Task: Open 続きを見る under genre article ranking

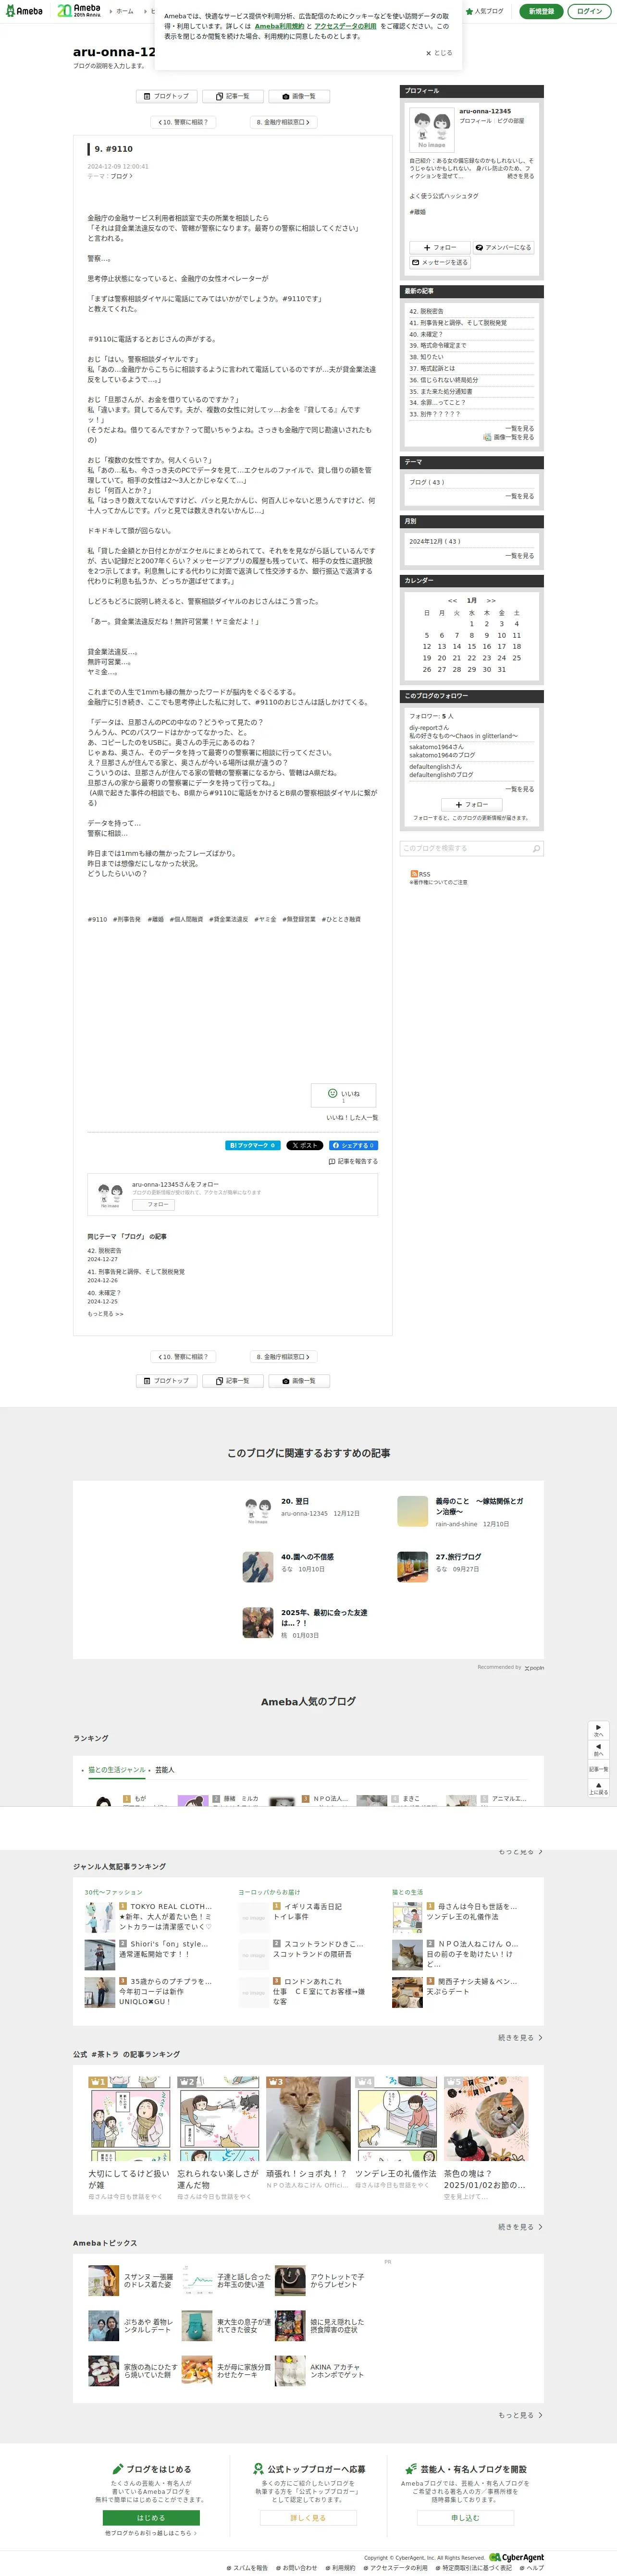Action: pos(520,2037)
